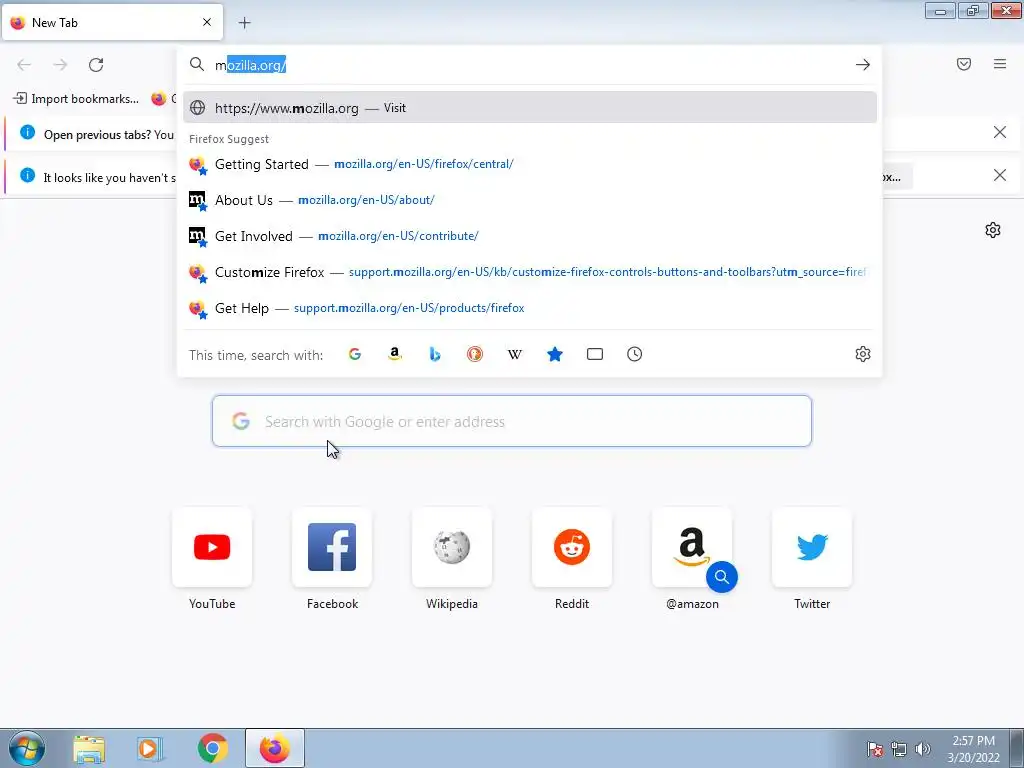Search this time with Amazon
The height and width of the screenshot is (768, 1024).
coord(394,354)
